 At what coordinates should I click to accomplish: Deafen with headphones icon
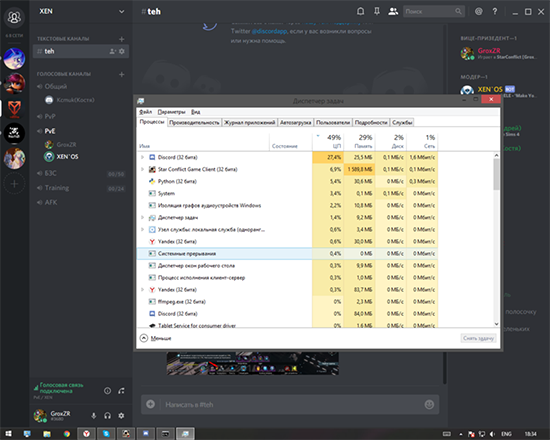(107, 416)
